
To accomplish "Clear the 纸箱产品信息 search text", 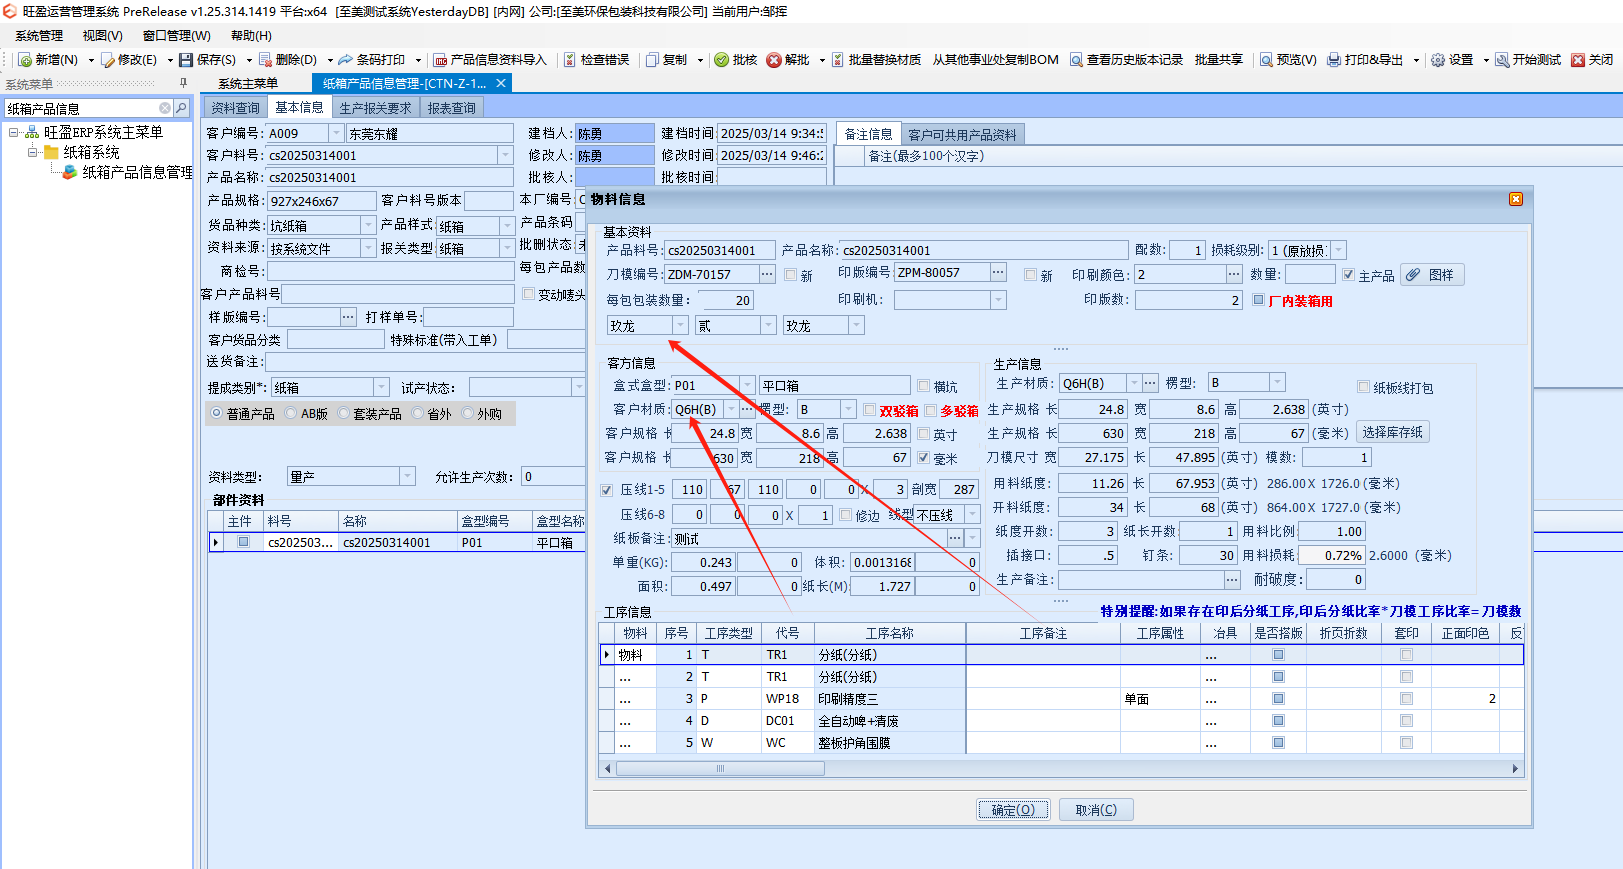I will pyautogui.click(x=165, y=108).
